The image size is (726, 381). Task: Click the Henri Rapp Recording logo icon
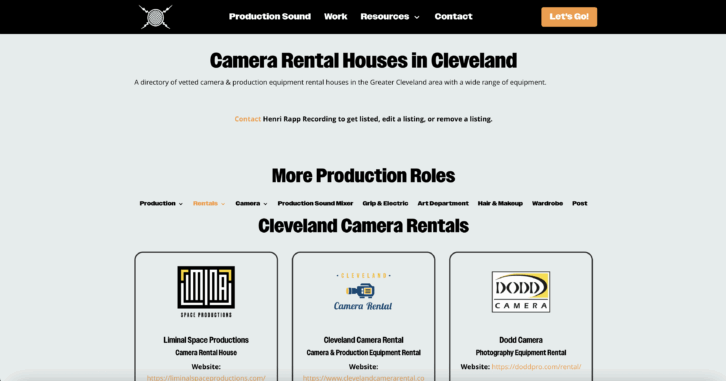click(156, 17)
